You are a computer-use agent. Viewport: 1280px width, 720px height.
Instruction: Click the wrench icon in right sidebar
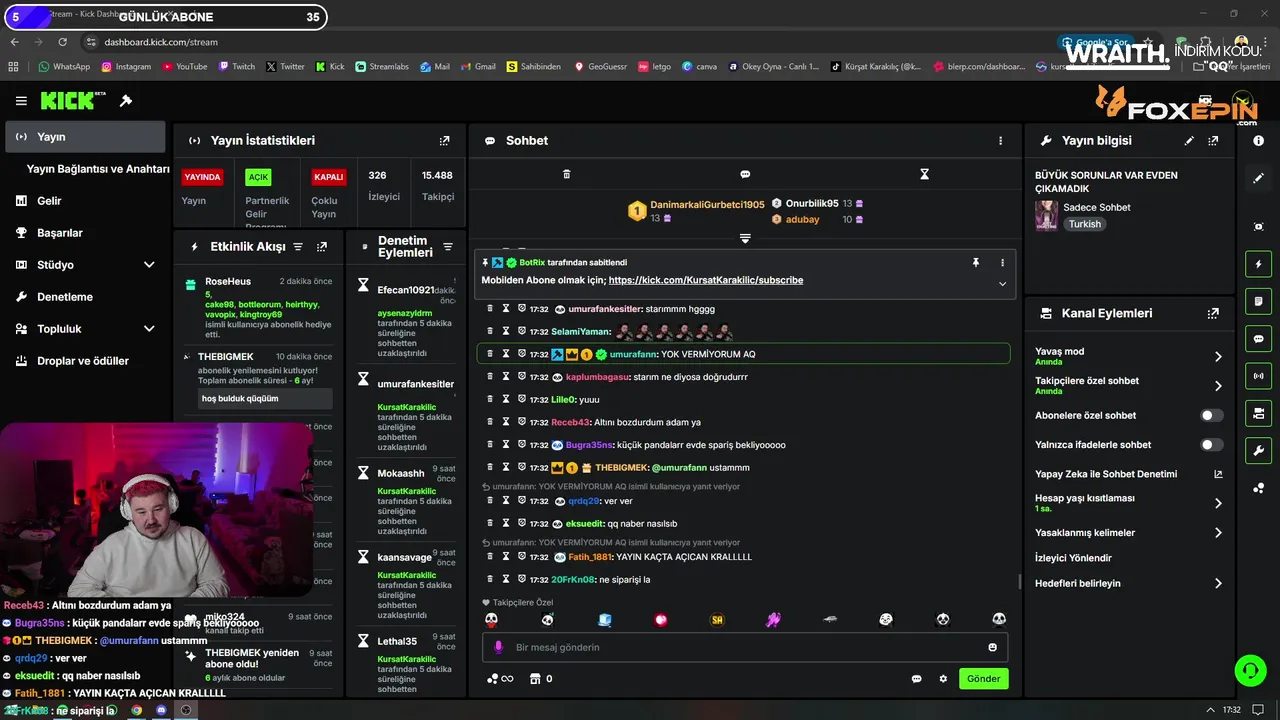(1258, 450)
